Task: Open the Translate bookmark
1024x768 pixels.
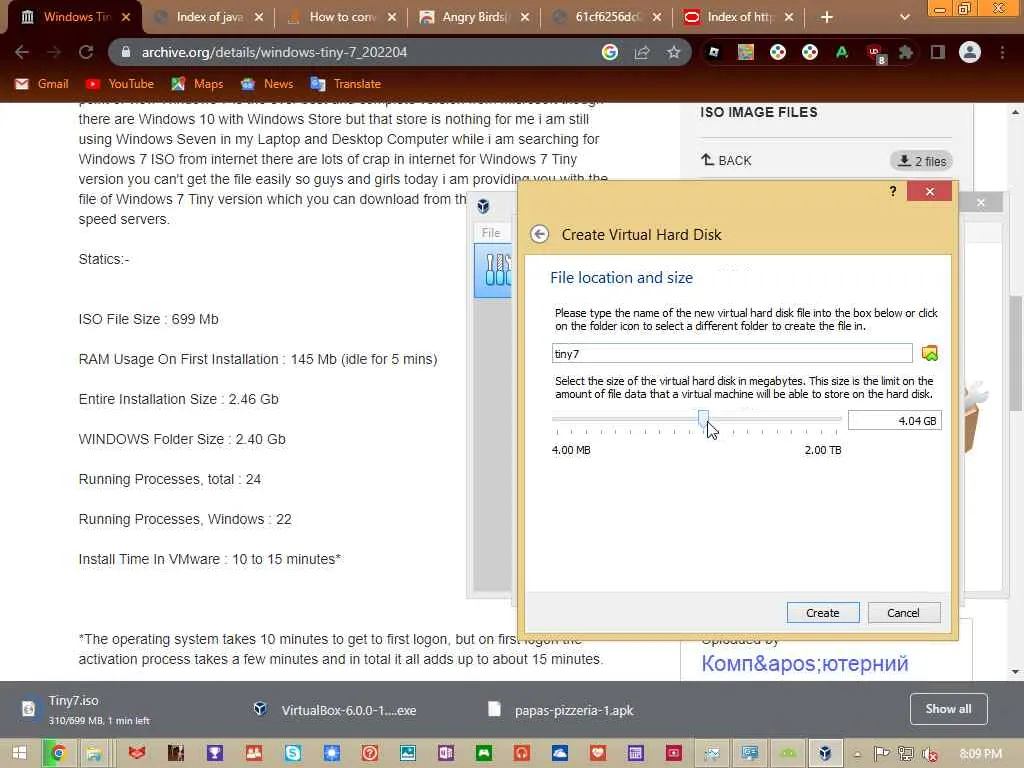Action: 346,84
